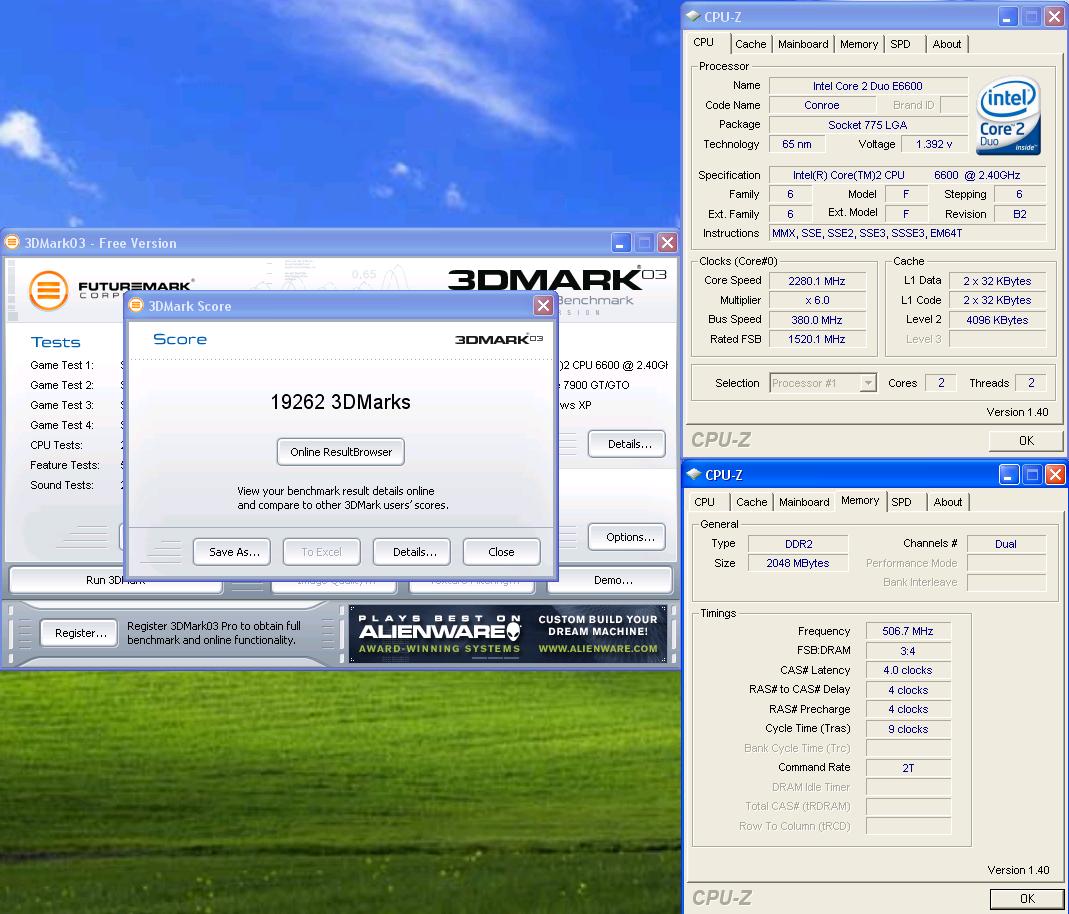Open Details... in 3DMark03 main window

pyautogui.click(x=629, y=444)
